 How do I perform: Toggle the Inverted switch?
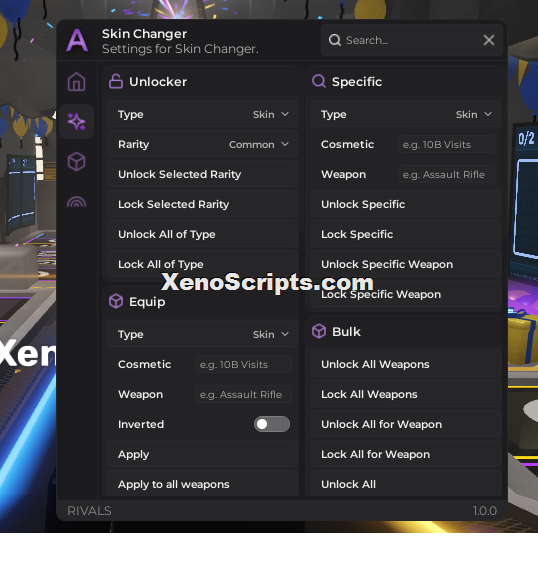[272, 424]
